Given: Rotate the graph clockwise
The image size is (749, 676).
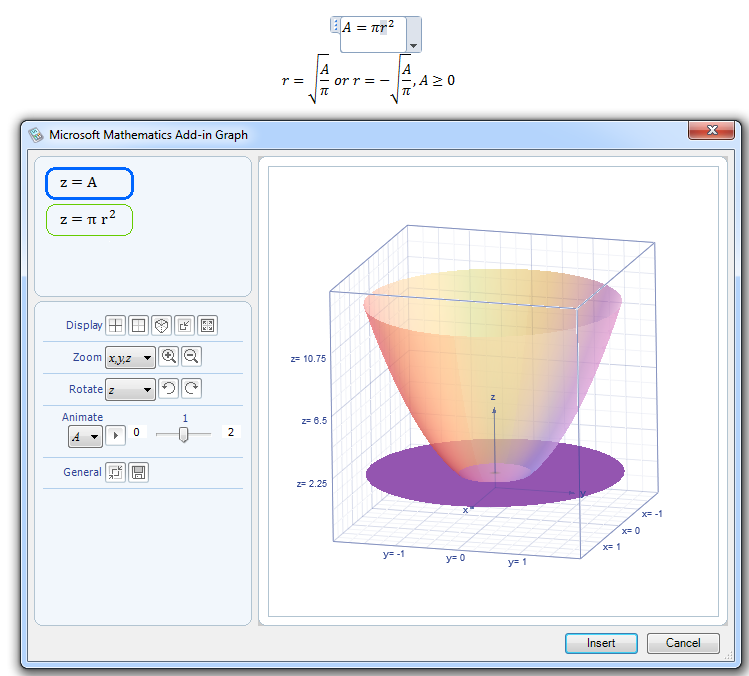Looking at the screenshot, I should pyautogui.click(x=192, y=388).
